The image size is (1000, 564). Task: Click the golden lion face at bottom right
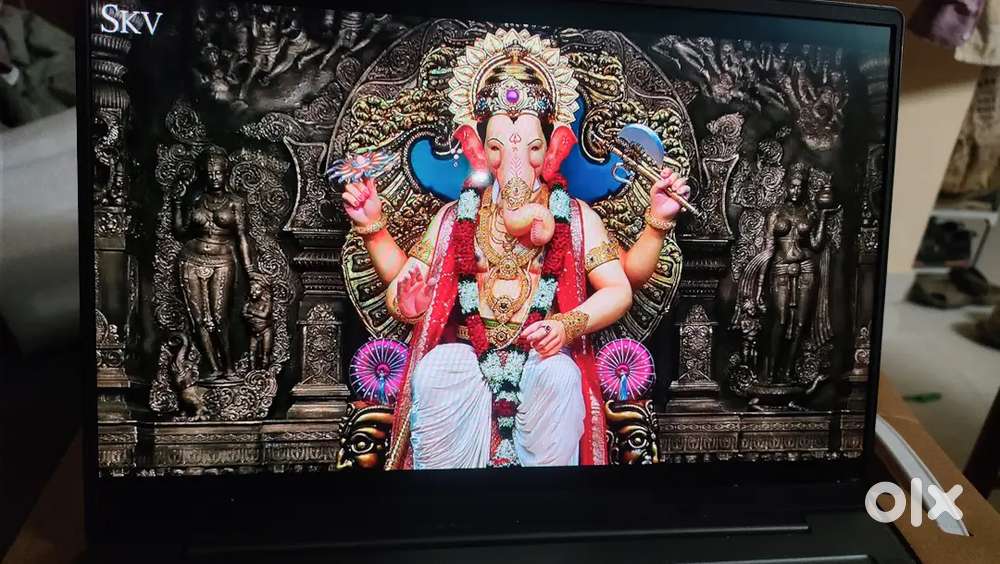coord(632,432)
